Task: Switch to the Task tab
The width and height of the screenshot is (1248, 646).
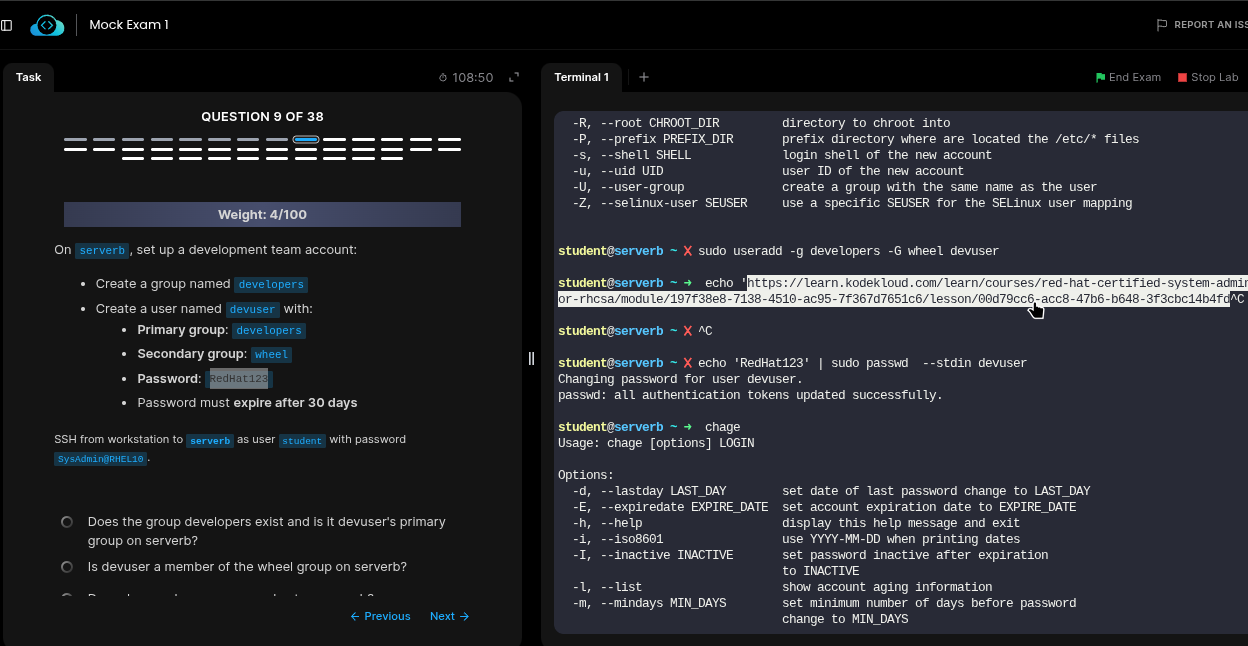Action: [28, 77]
